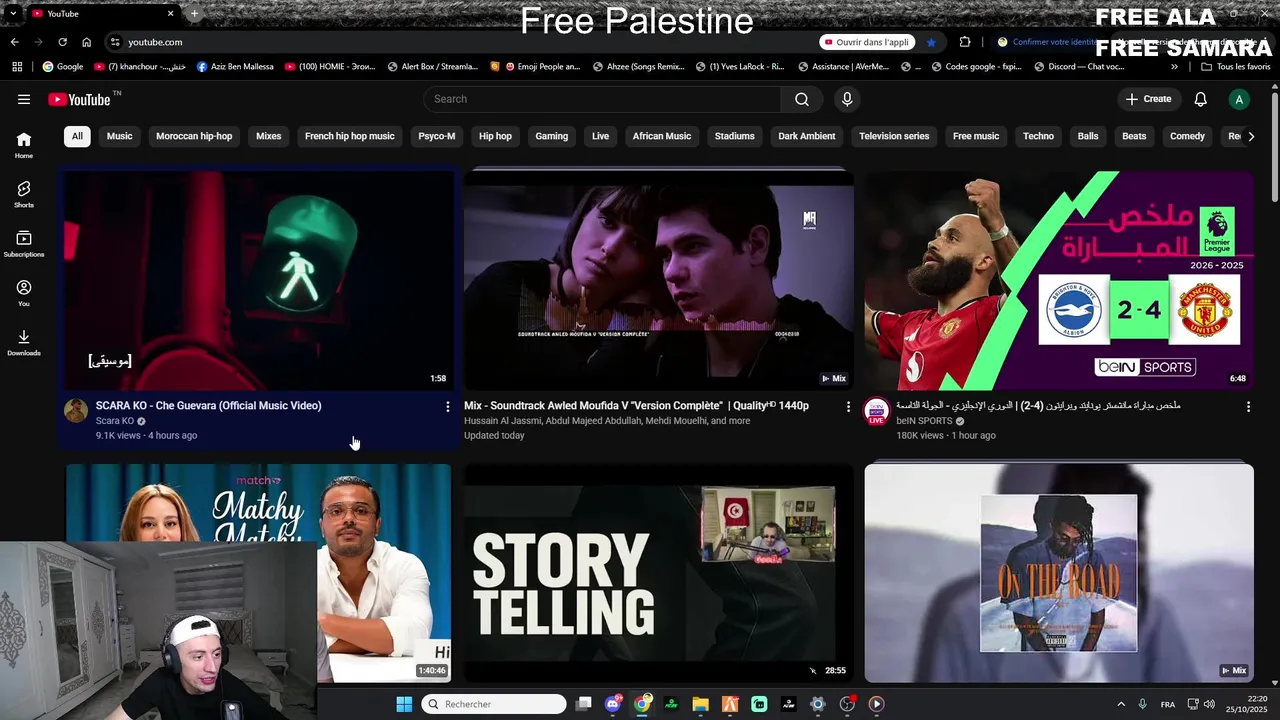Click the beIN SPORTS live channel avatar
The height and width of the screenshot is (720, 1280).
click(877, 411)
